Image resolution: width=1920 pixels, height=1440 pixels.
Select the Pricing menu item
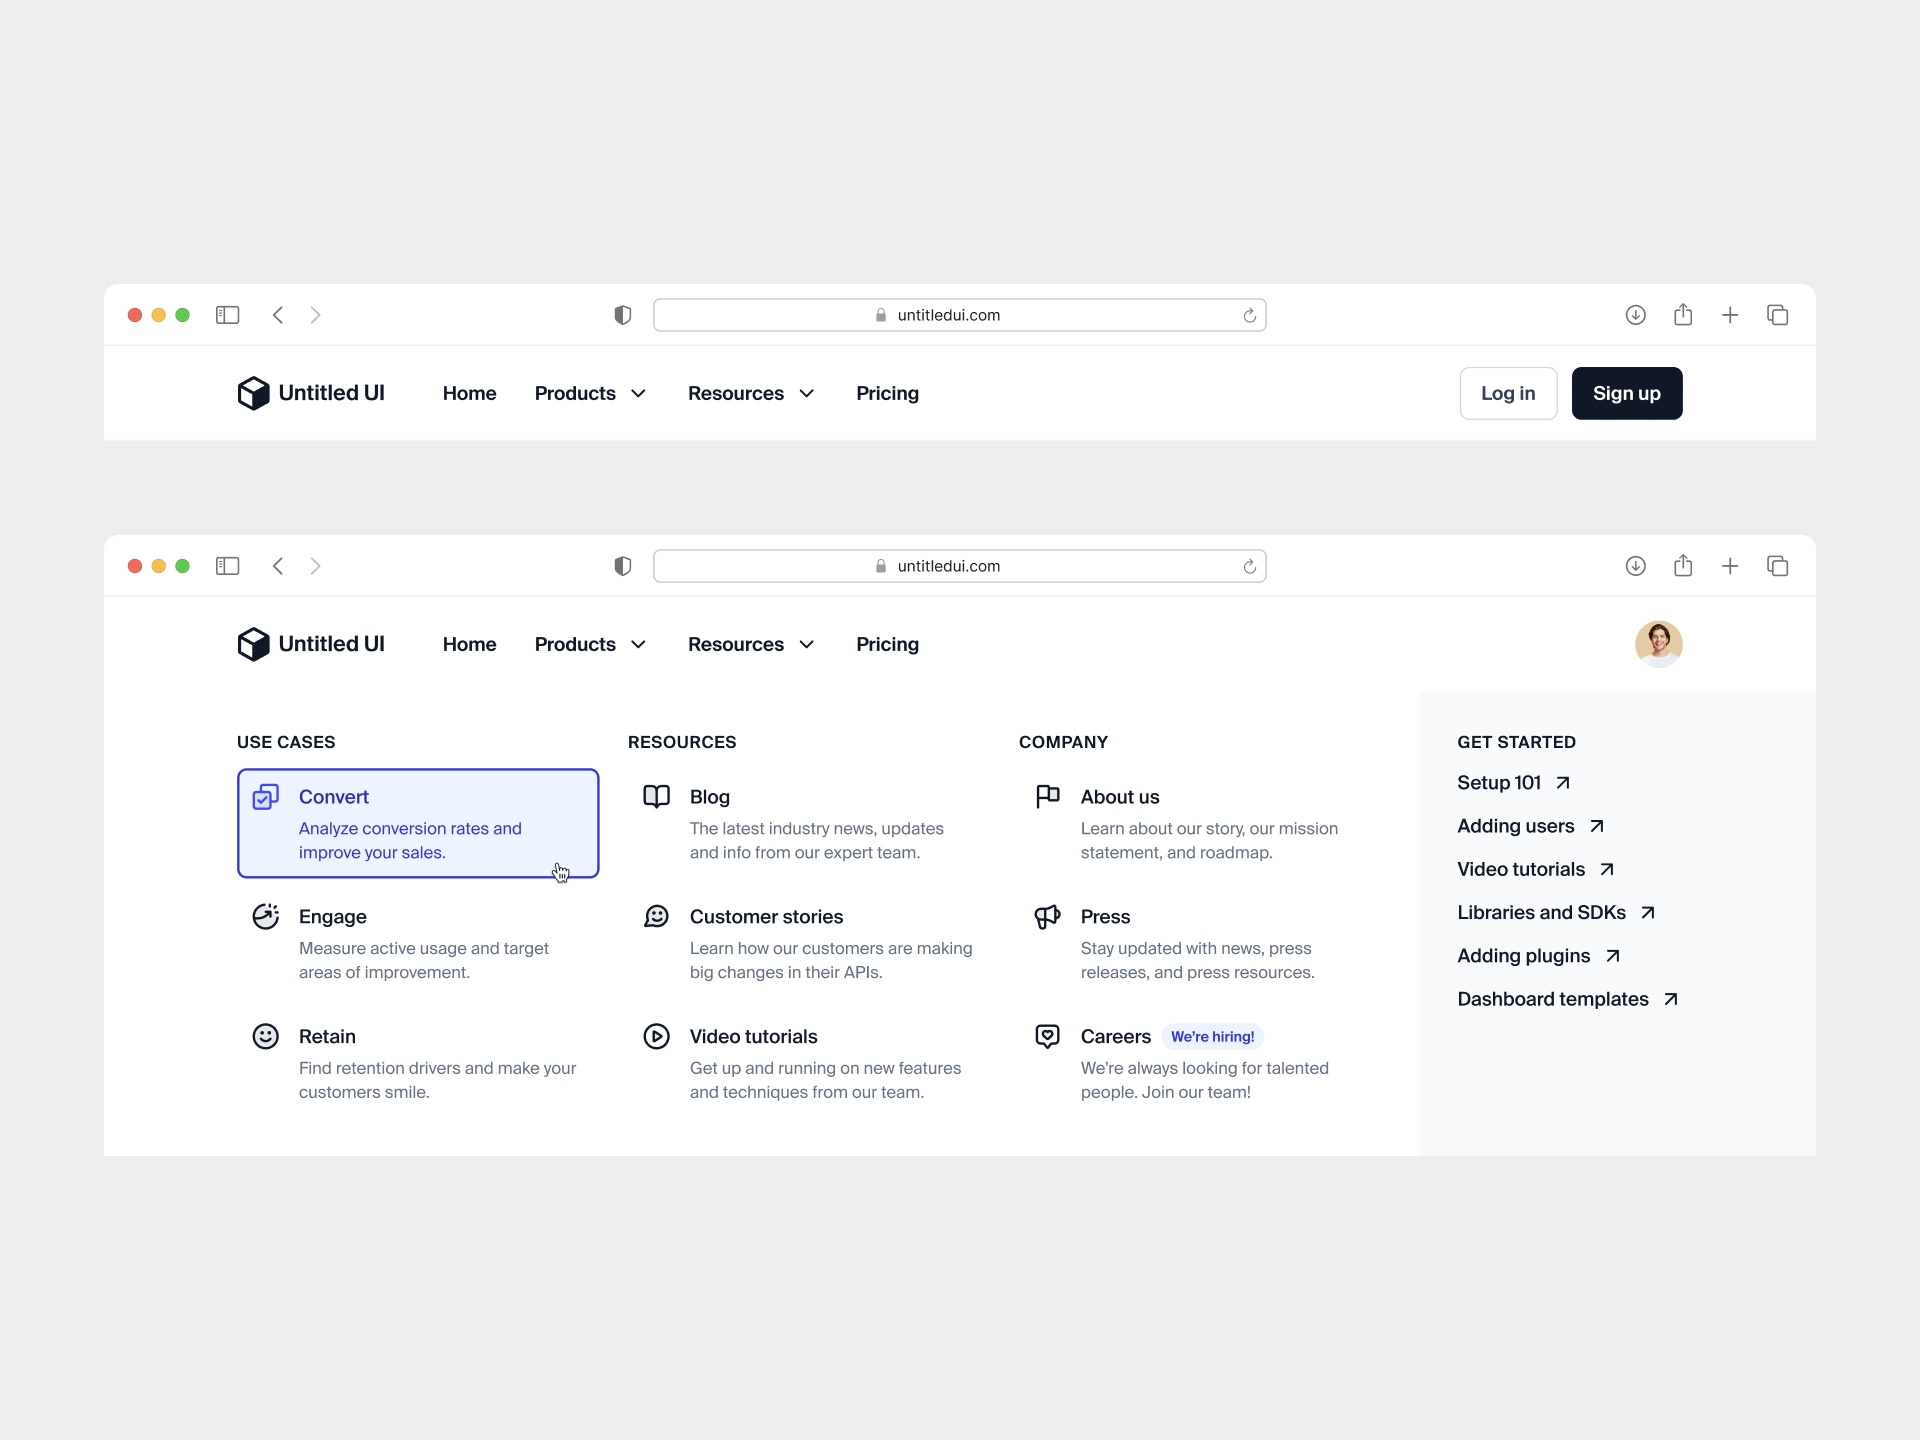coord(887,393)
